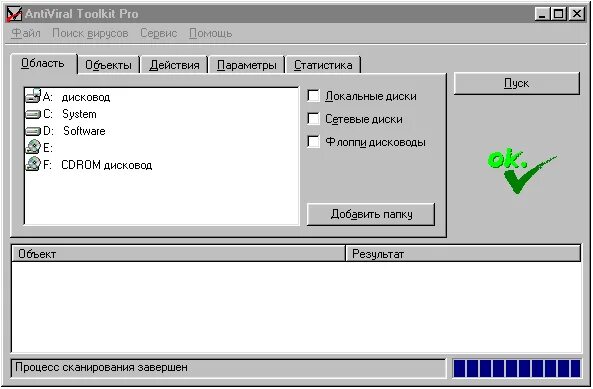This screenshot has height=389, width=593.
Task: Click the 'CDROM дисковод' label
Action: pyautogui.click(x=107, y=165)
